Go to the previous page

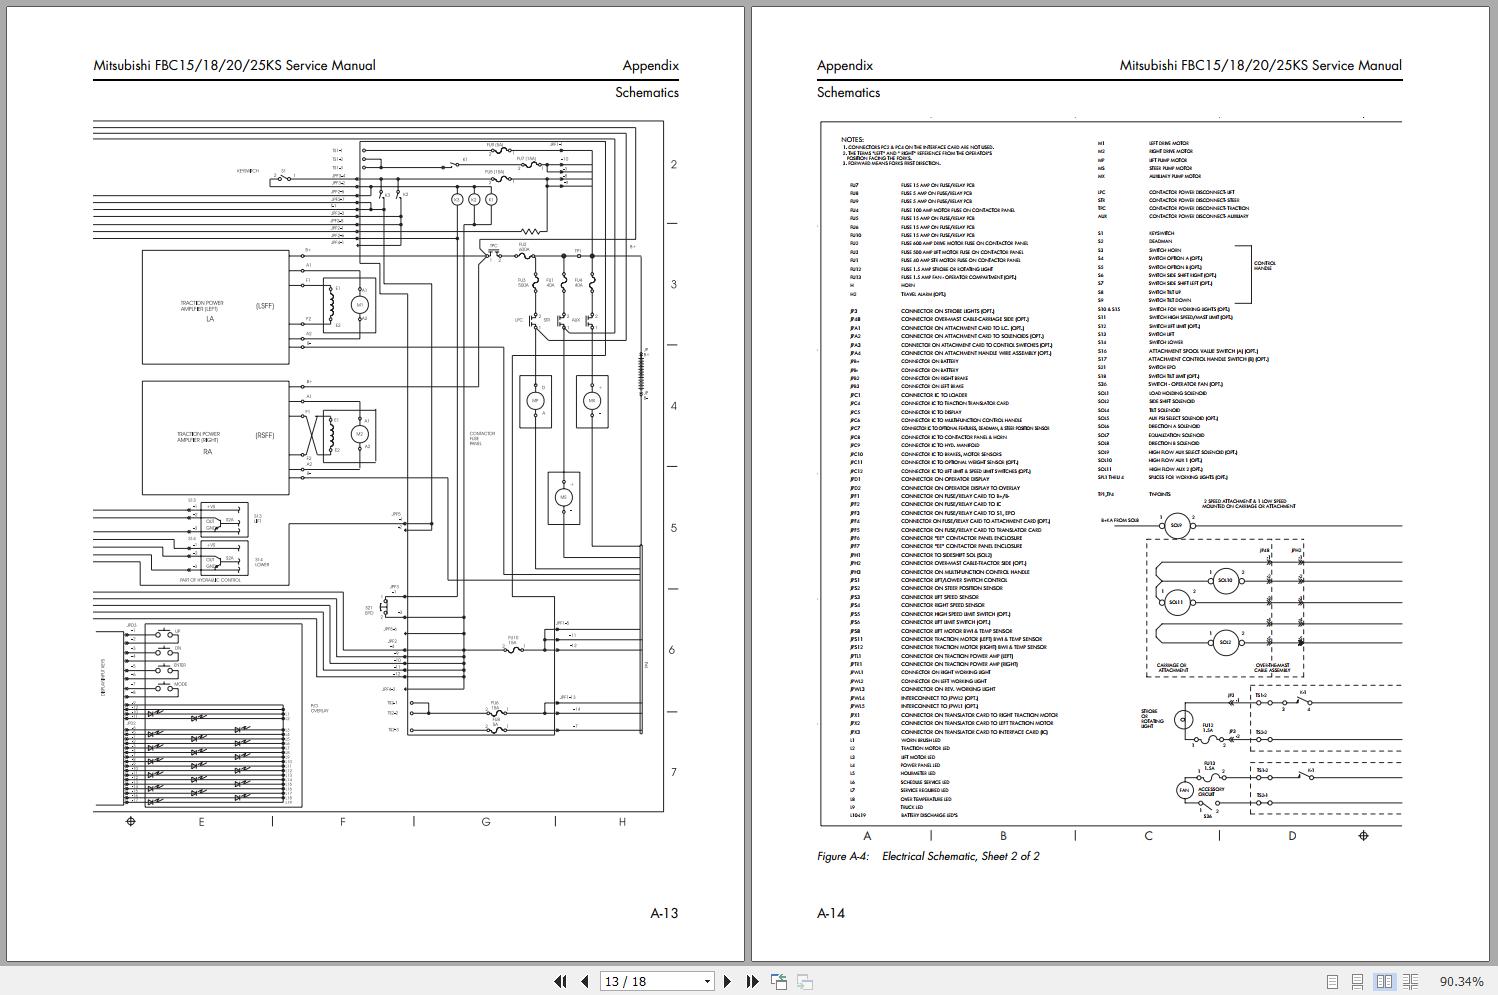point(585,982)
